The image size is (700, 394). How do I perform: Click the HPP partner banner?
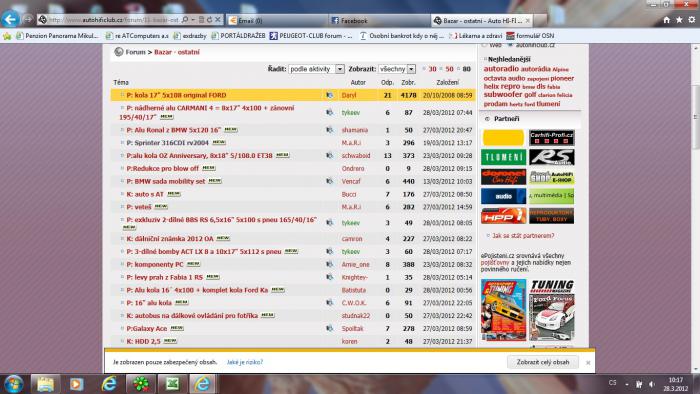(504, 216)
